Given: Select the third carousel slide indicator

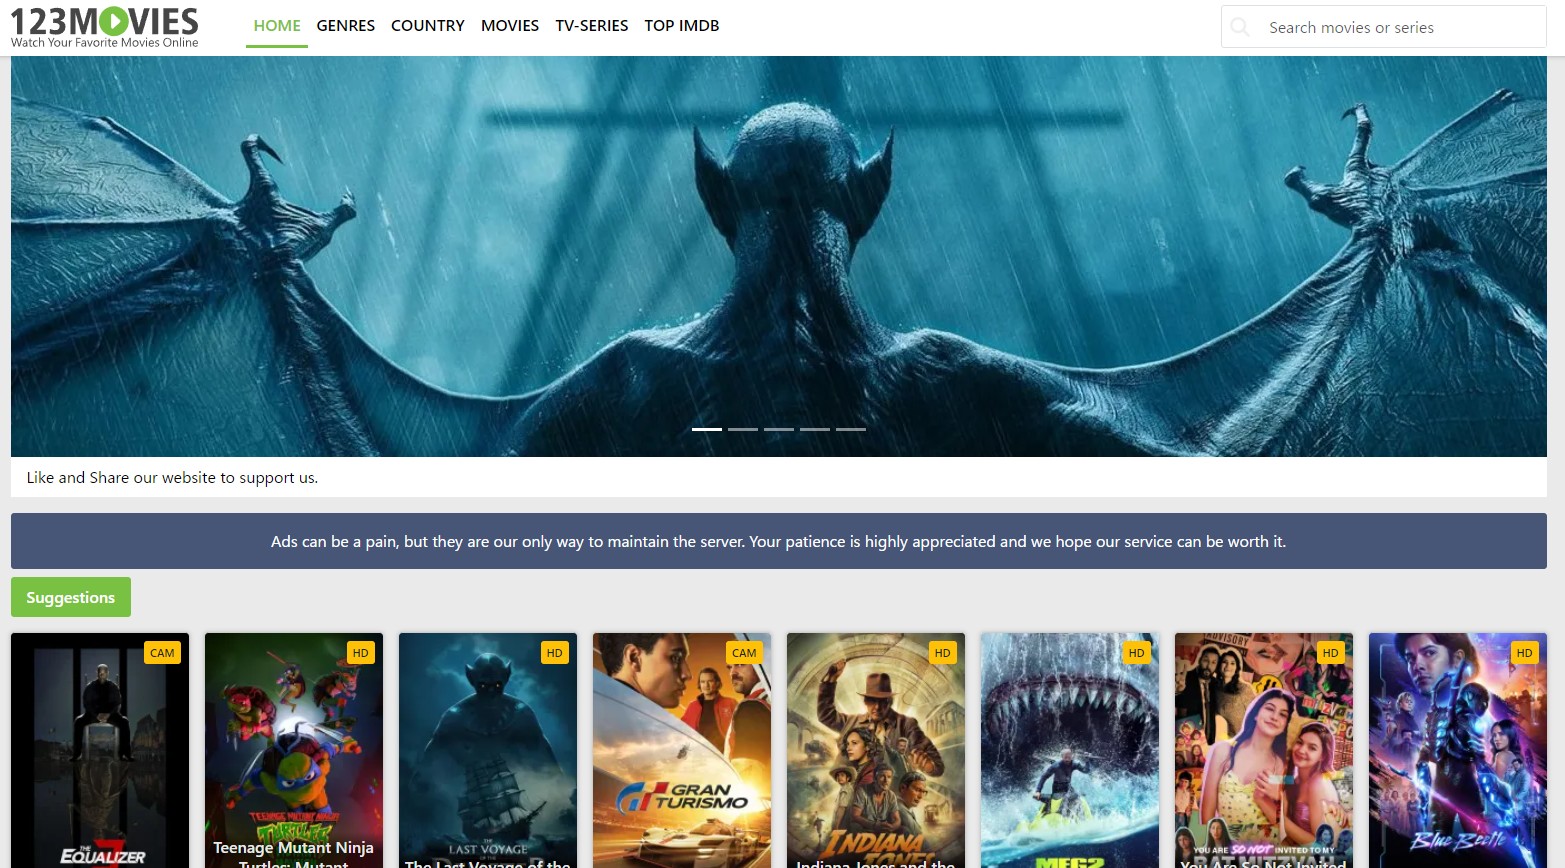Looking at the screenshot, I should pyautogui.click(x=779, y=429).
